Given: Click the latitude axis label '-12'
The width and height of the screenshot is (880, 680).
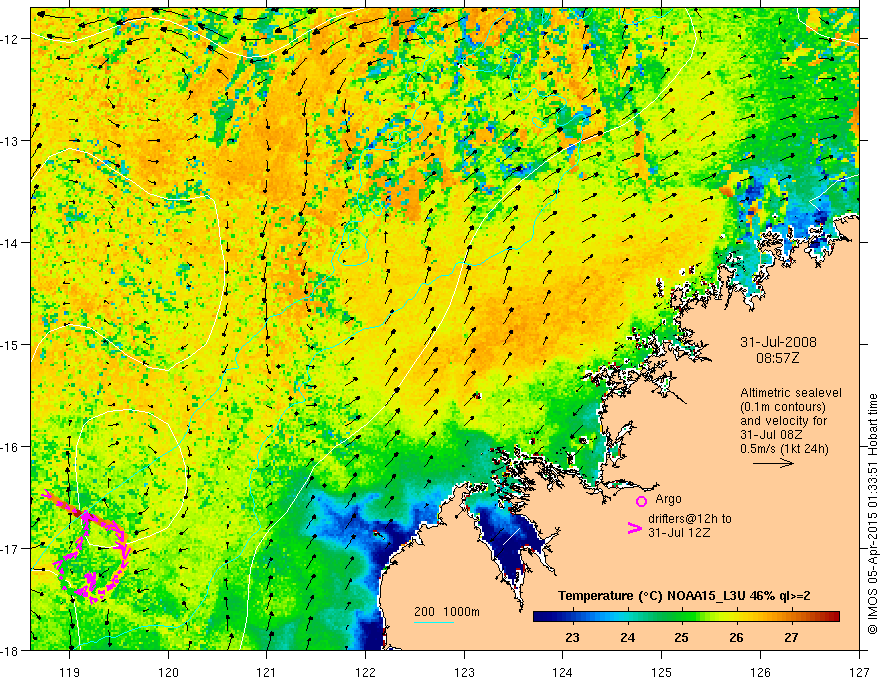Looking at the screenshot, I should (x=10, y=39).
